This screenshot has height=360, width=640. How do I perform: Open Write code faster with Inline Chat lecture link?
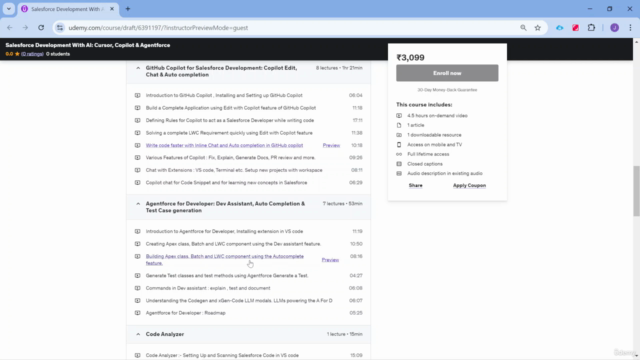224,145
